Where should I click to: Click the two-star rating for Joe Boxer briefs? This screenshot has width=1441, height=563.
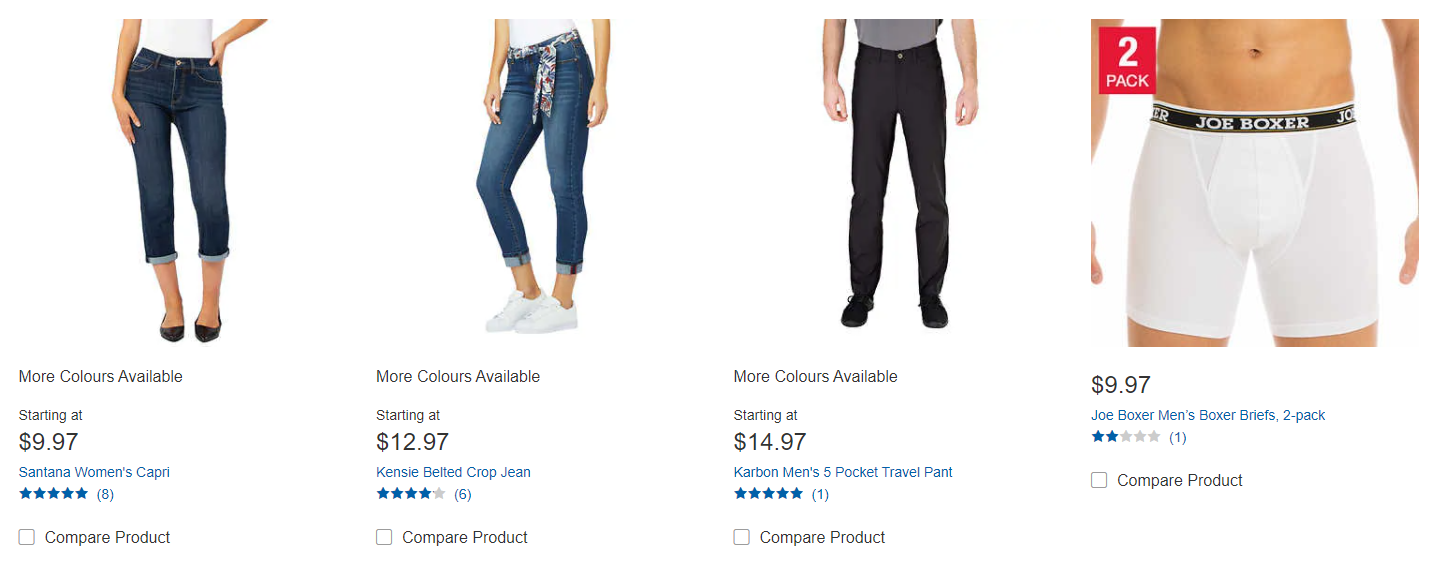(x=1126, y=437)
